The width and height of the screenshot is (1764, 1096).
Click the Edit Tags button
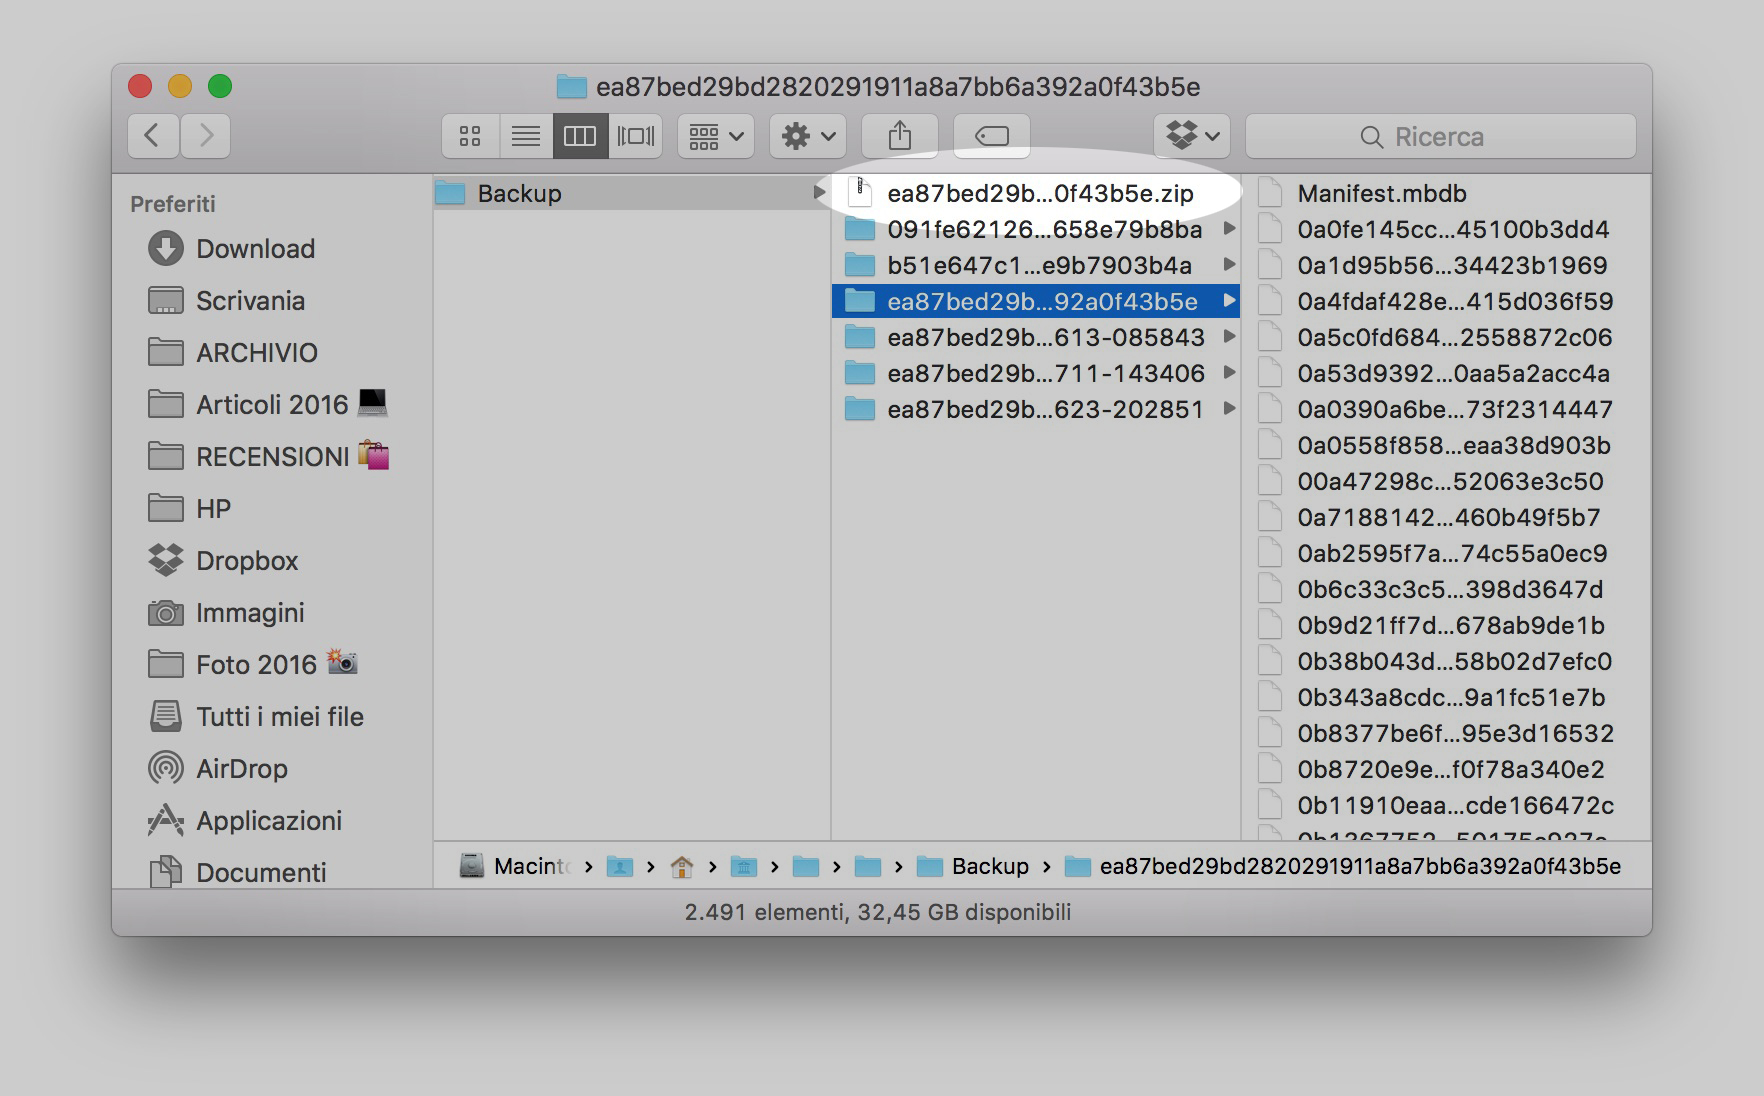click(992, 136)
